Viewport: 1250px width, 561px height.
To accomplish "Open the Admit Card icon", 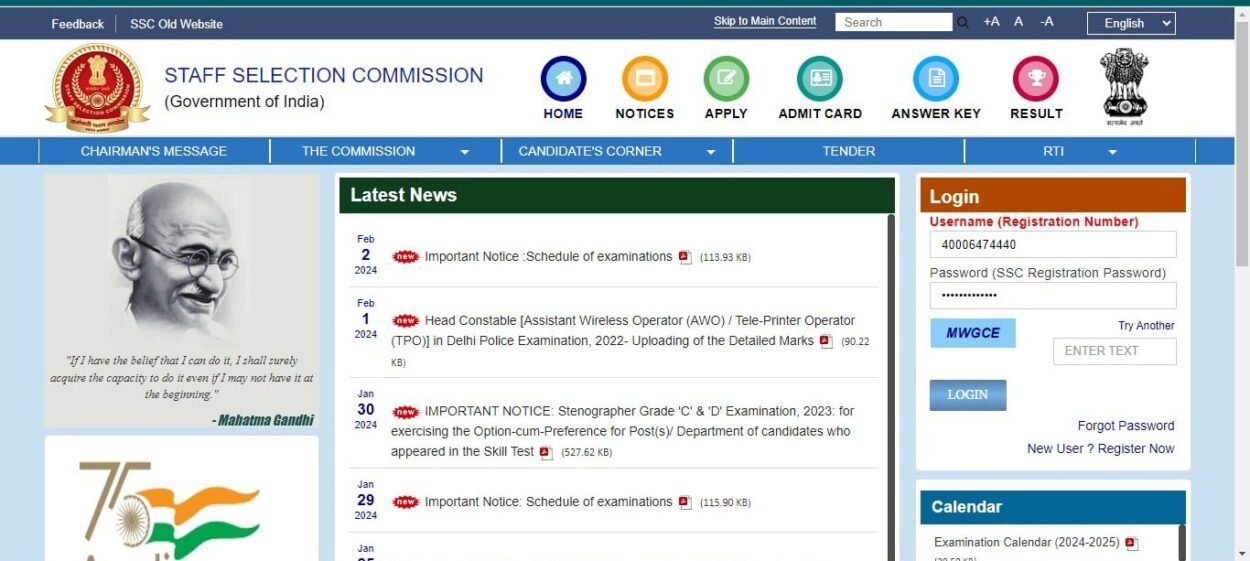I will click(820, 79).
